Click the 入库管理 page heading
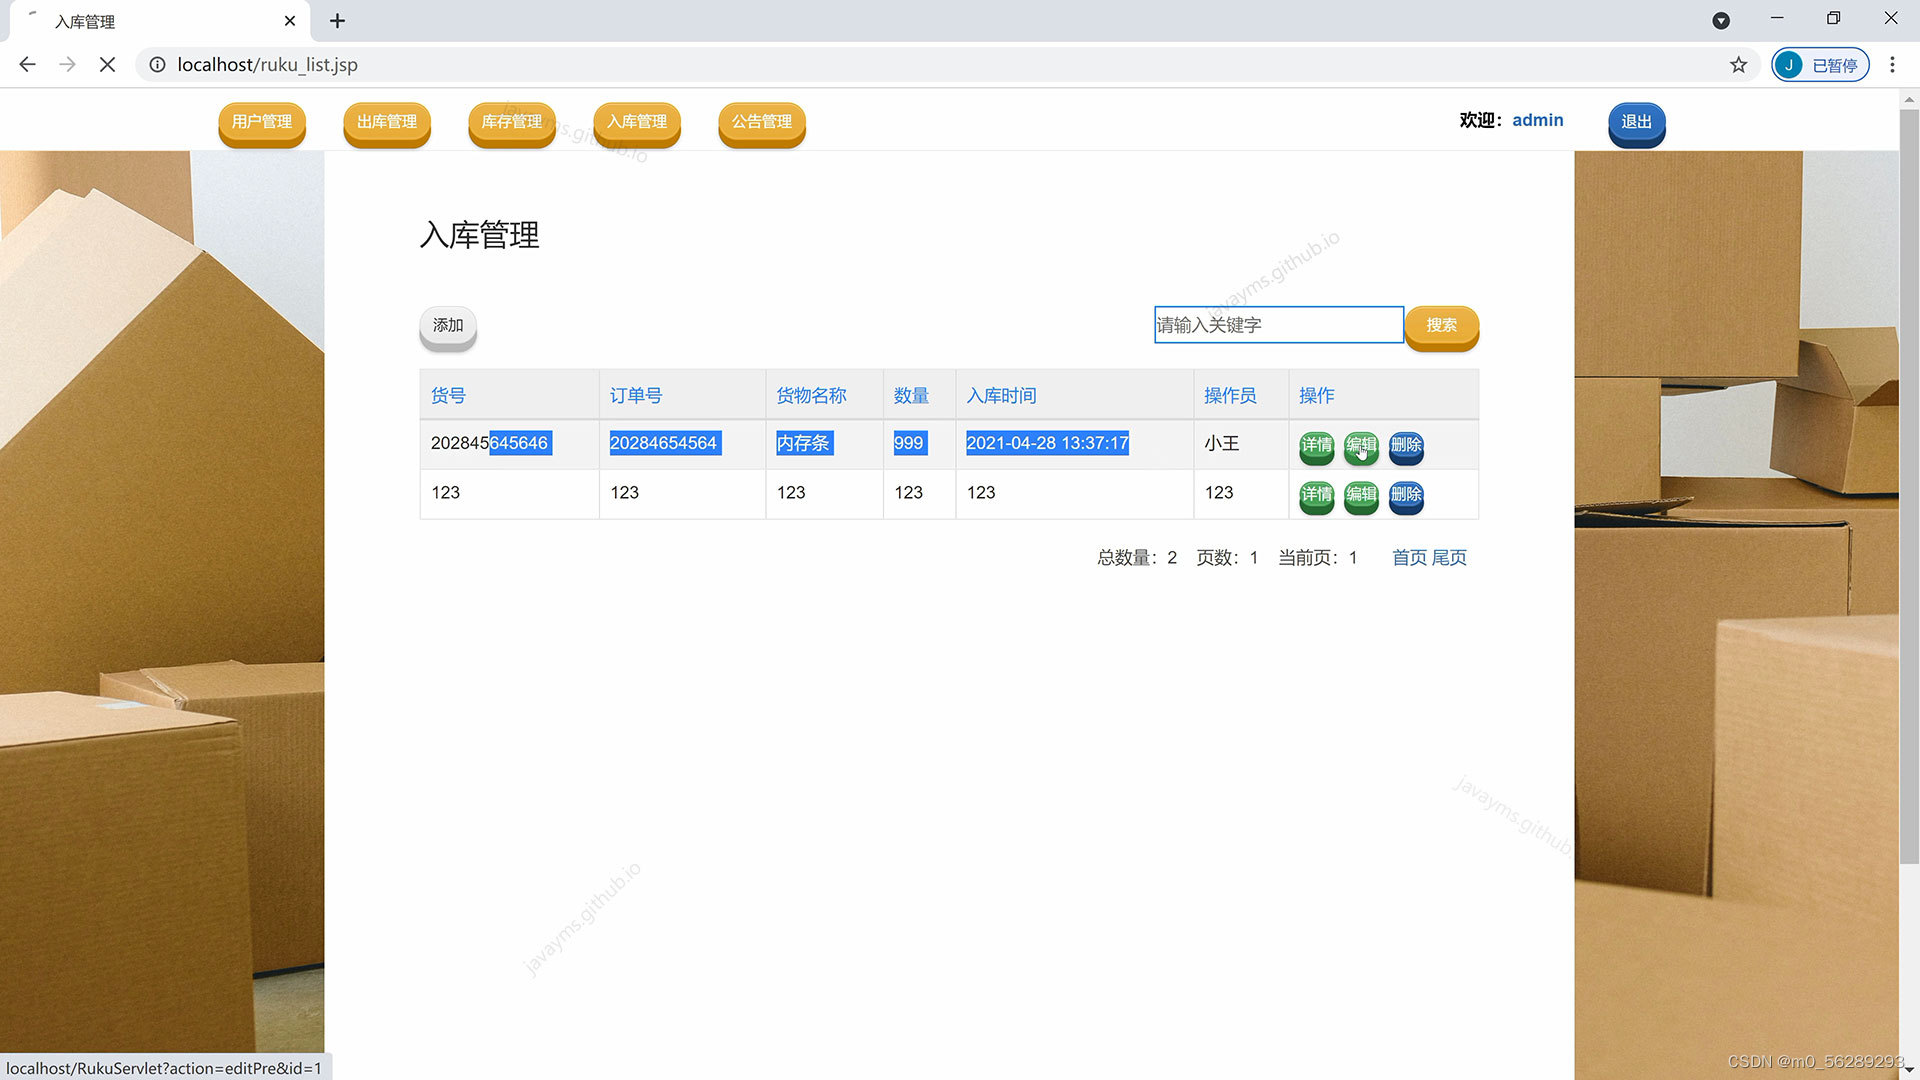This screenshot has height=1080, width=1920. click(x=480, y=235)
